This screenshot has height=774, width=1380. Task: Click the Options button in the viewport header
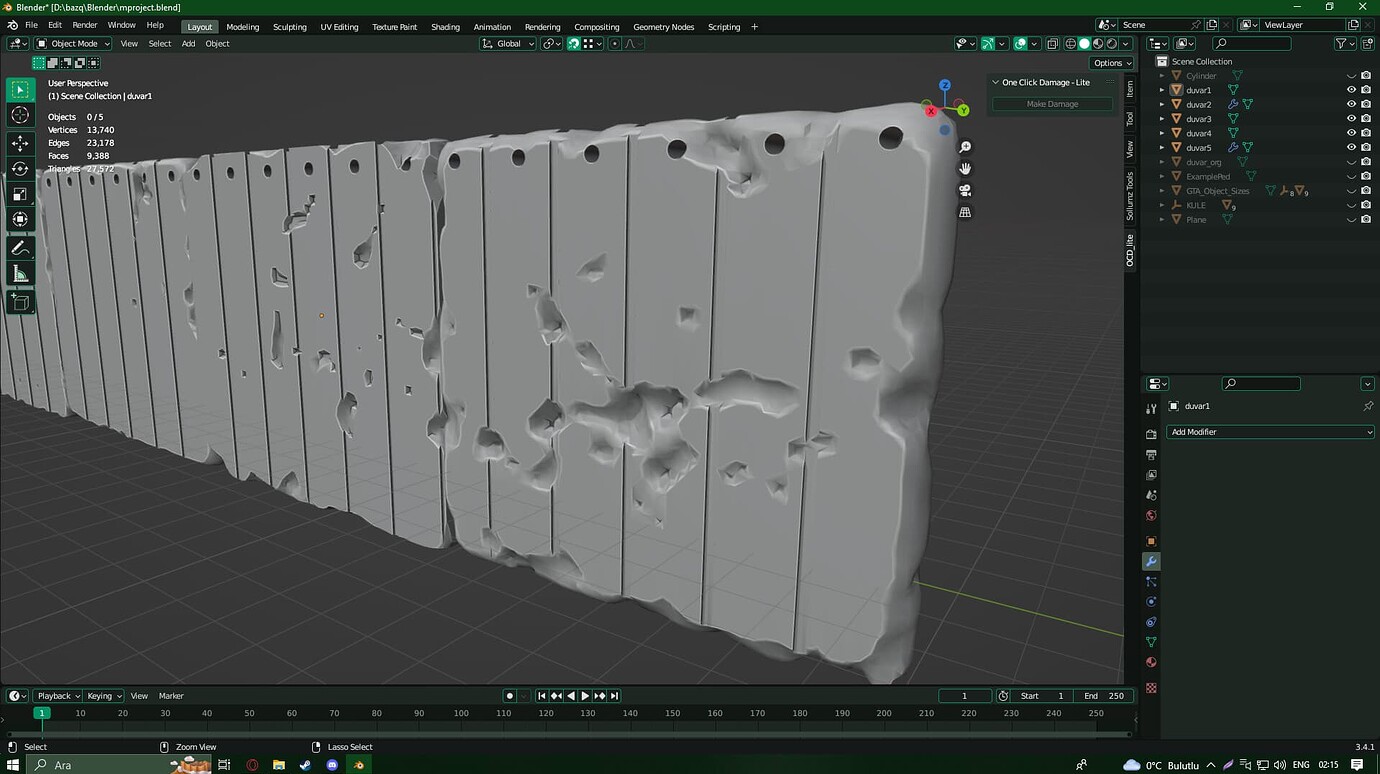coord(1109,62)
